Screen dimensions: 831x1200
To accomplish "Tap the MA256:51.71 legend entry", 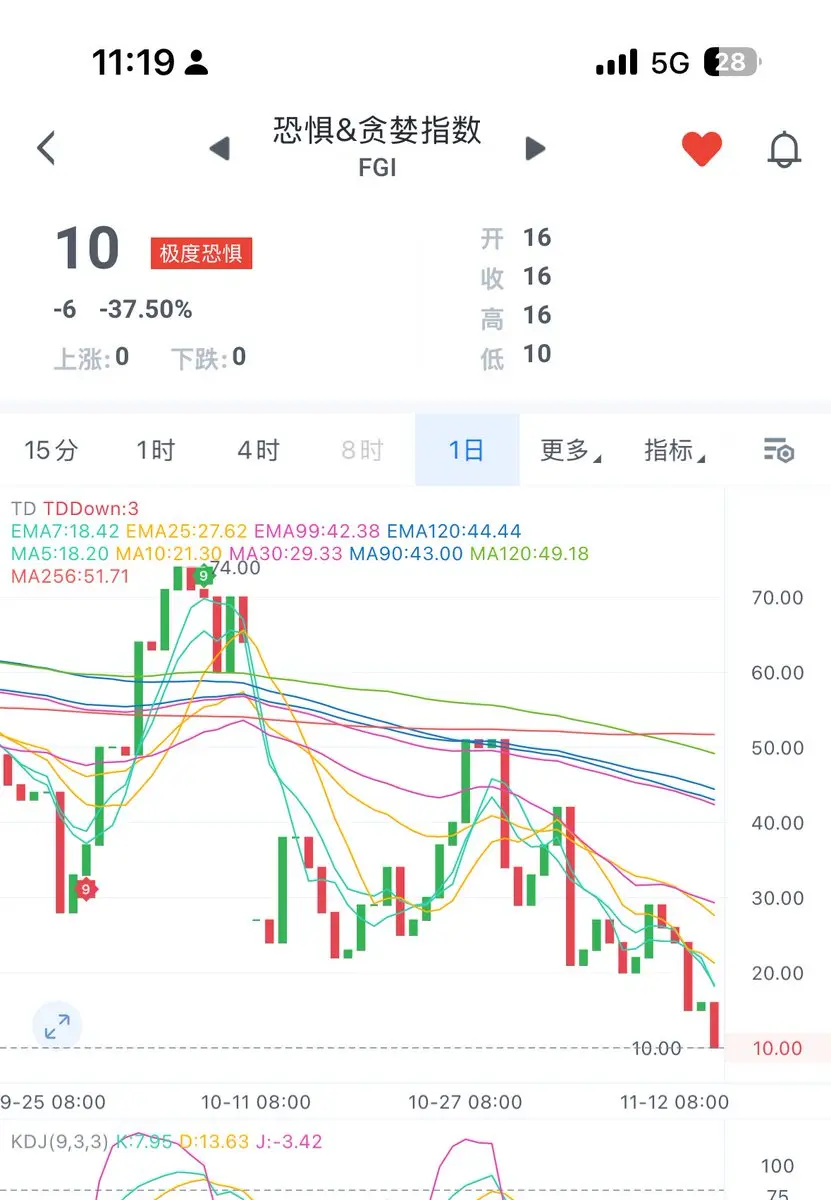I will coord(70,576).
